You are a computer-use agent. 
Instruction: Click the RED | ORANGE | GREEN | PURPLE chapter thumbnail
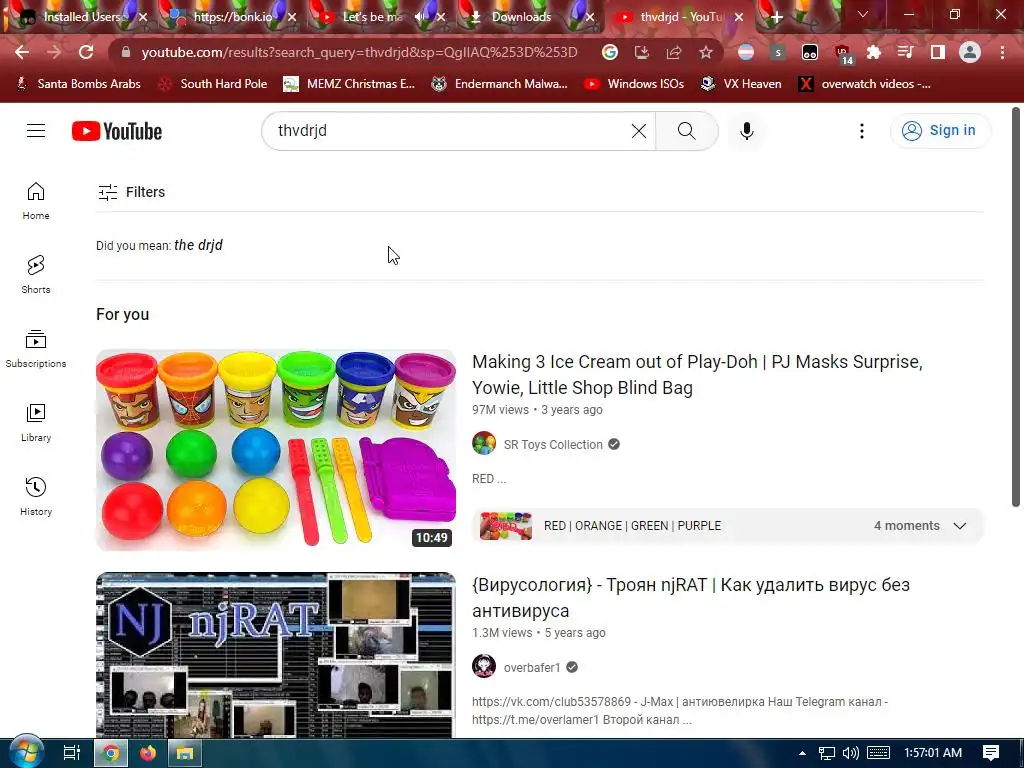click(x=505, y=526)
